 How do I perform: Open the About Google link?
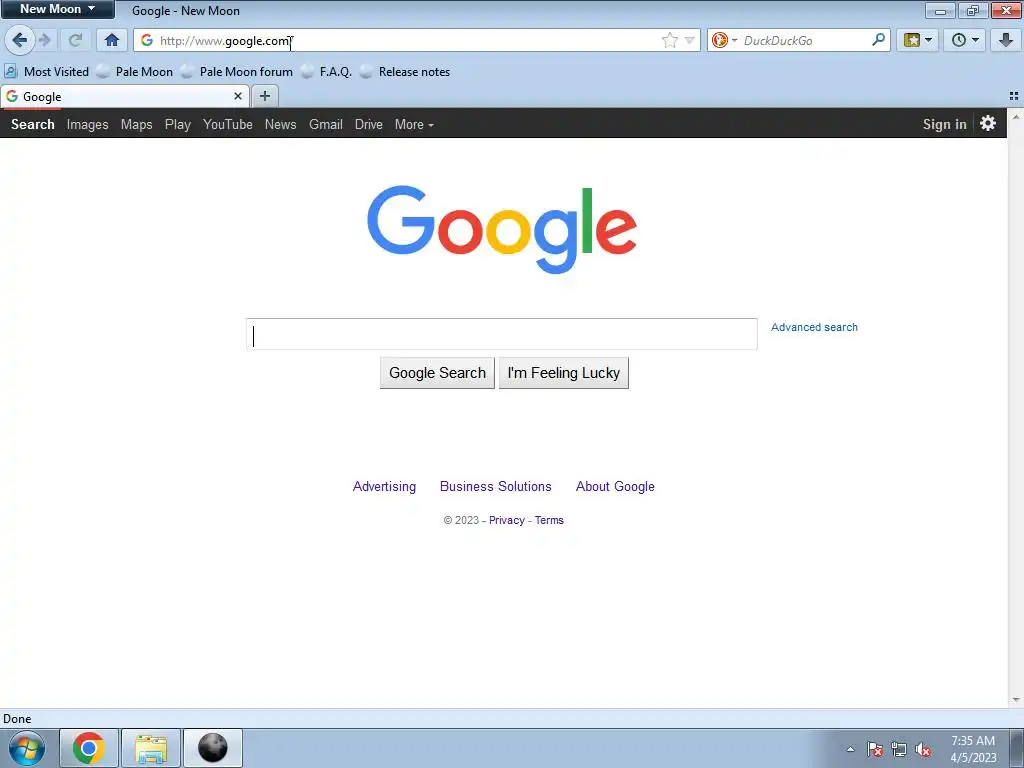tap(615, 487)
